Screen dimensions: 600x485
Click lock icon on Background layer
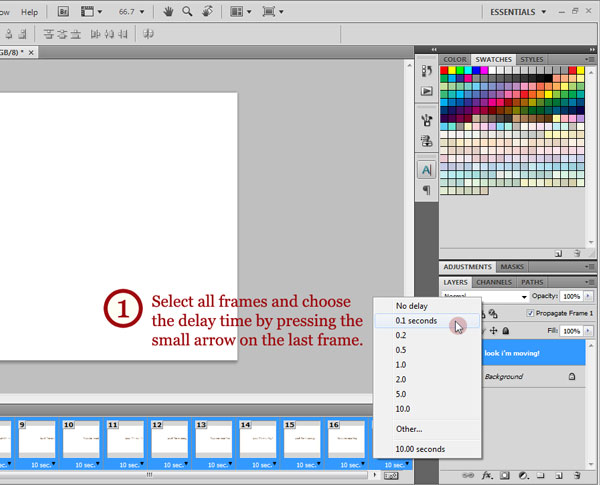(571, 376)
